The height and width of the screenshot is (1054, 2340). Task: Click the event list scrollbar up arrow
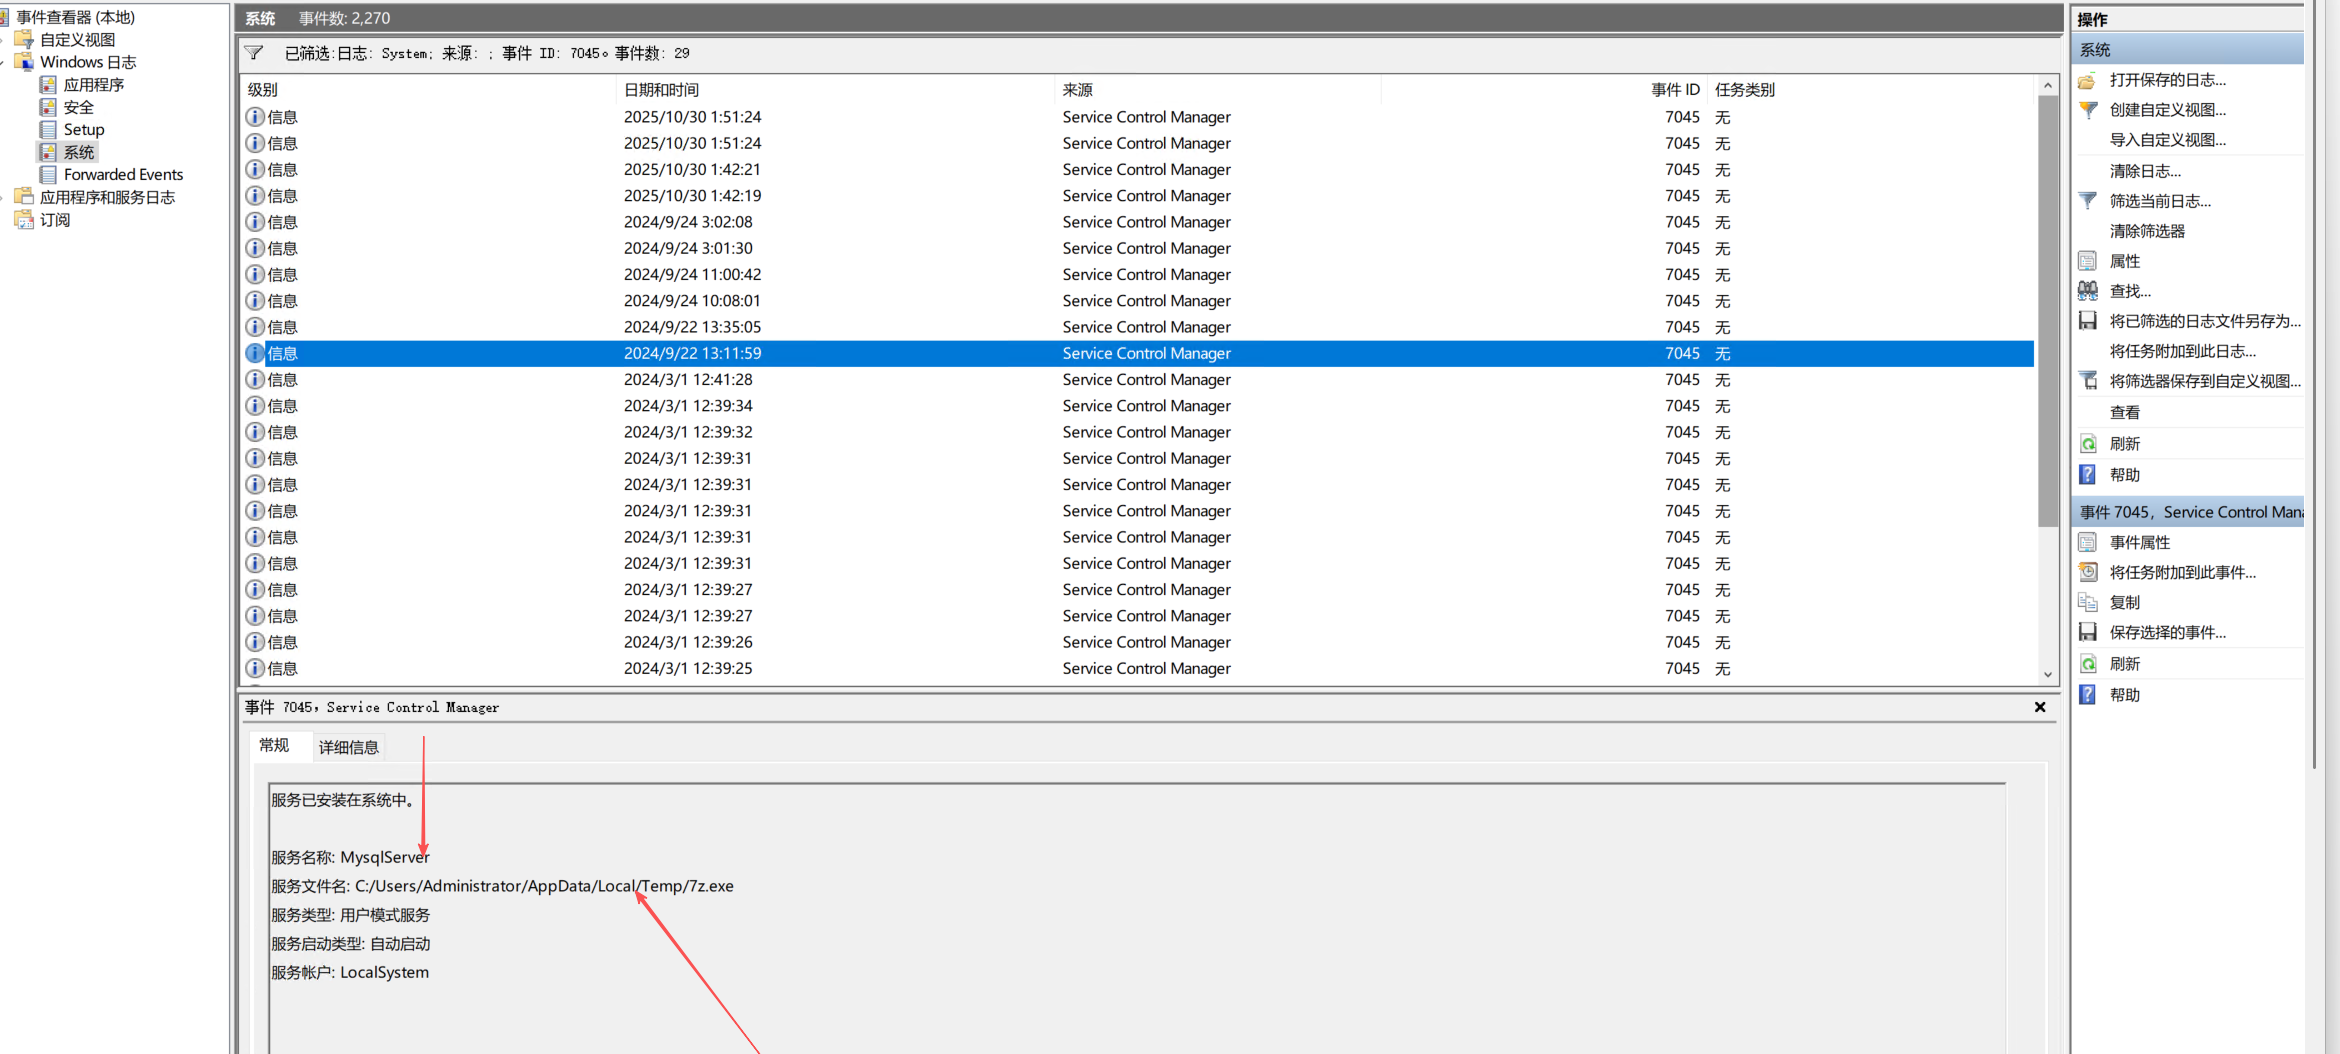click(x=2047, y=86)
